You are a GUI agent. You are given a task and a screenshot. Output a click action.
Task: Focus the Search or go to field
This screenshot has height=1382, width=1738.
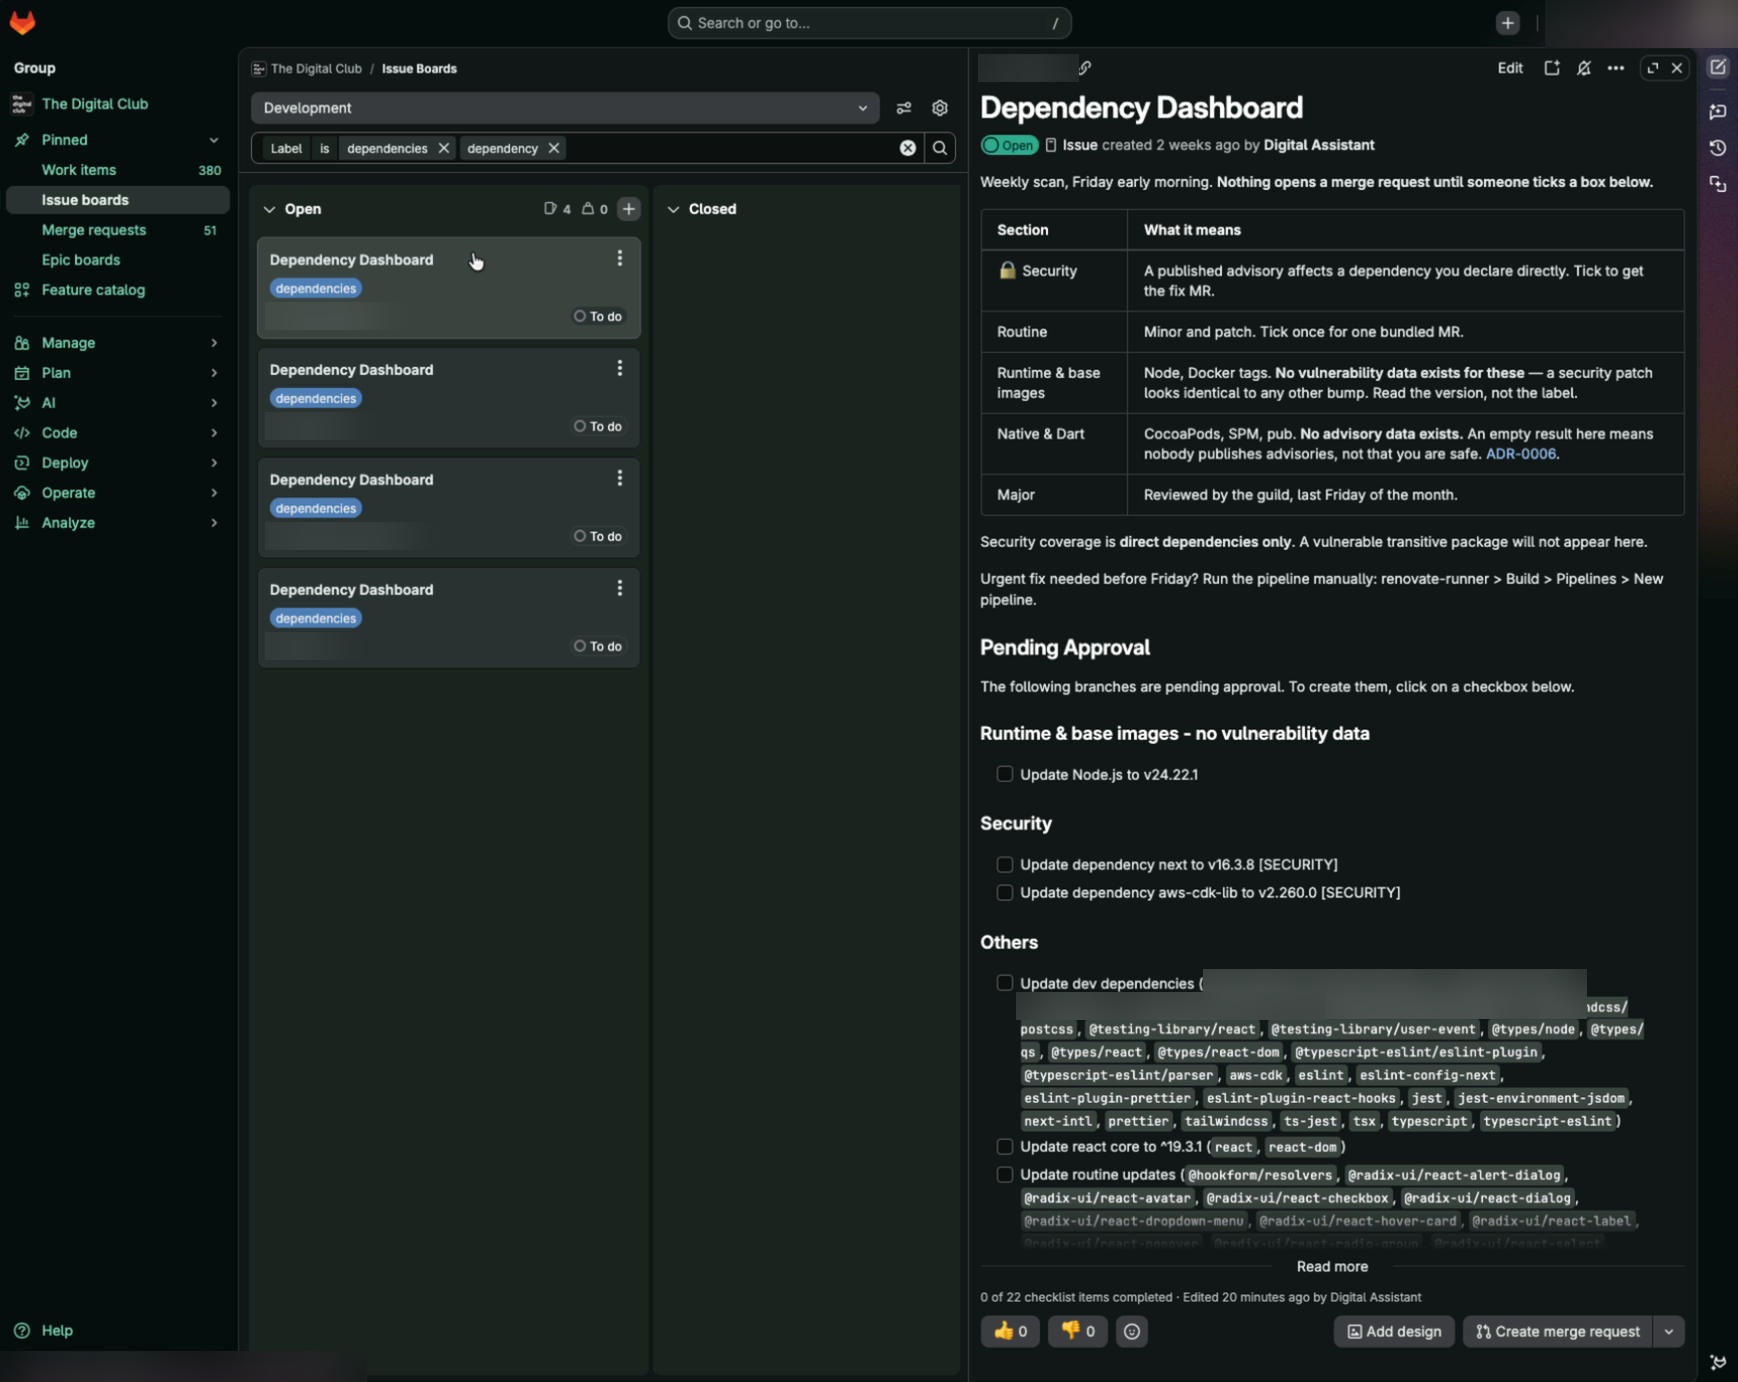coord(869,22)
